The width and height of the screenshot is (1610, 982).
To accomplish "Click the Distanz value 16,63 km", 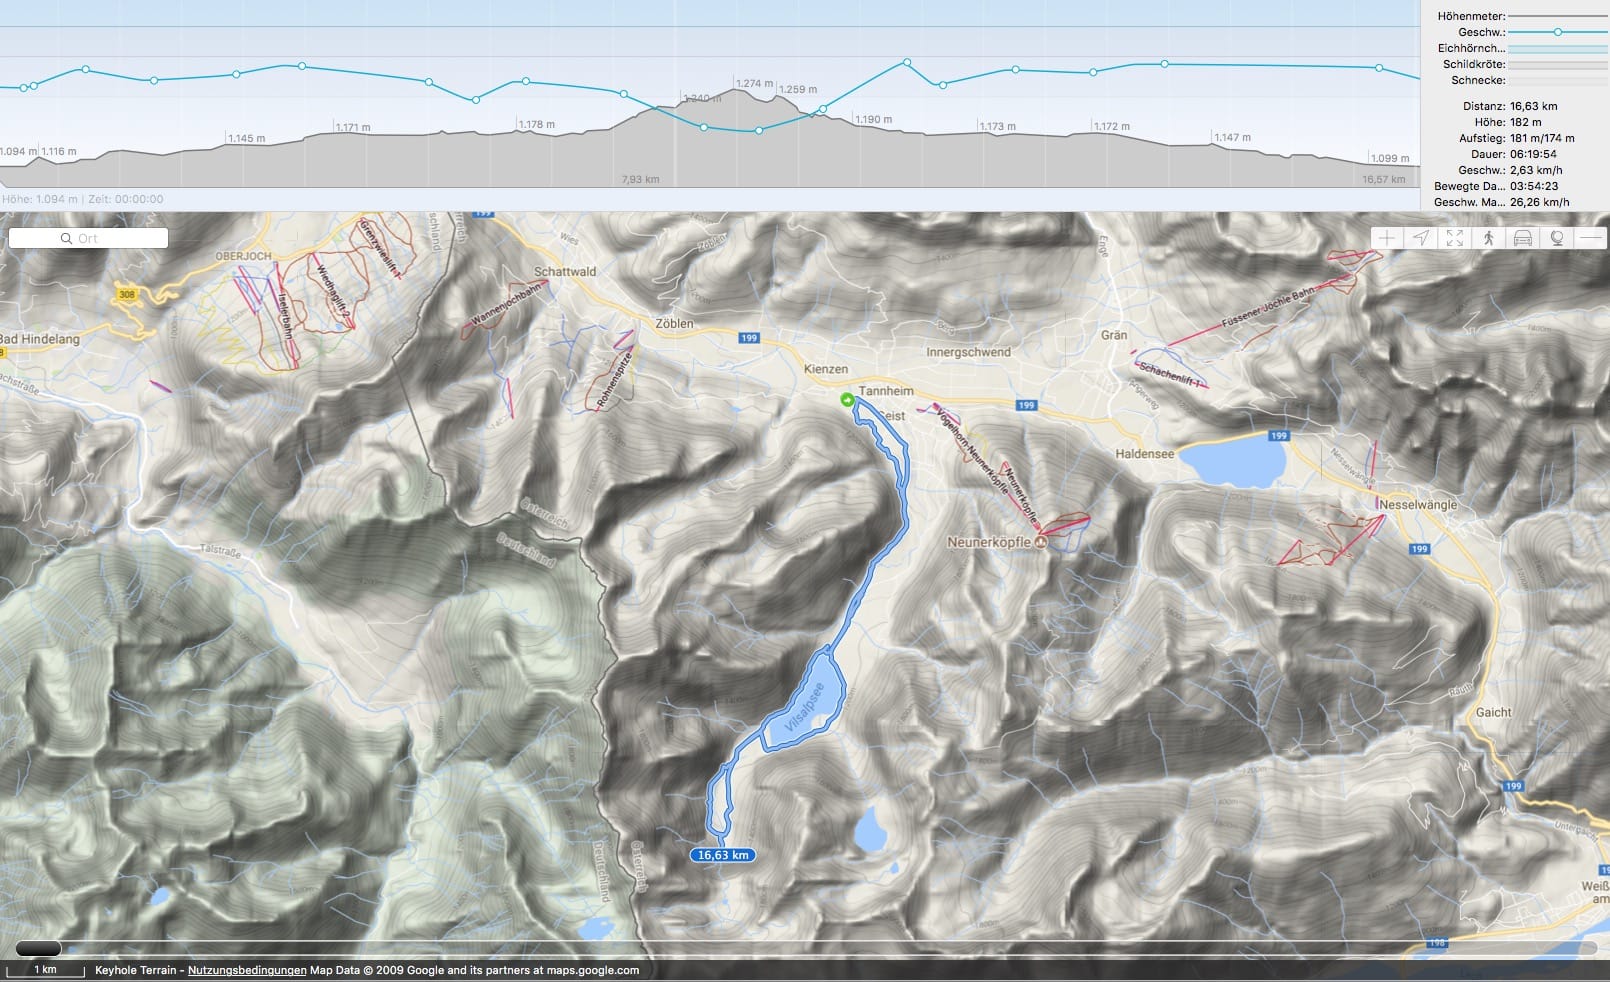I will pos(1533,106).
